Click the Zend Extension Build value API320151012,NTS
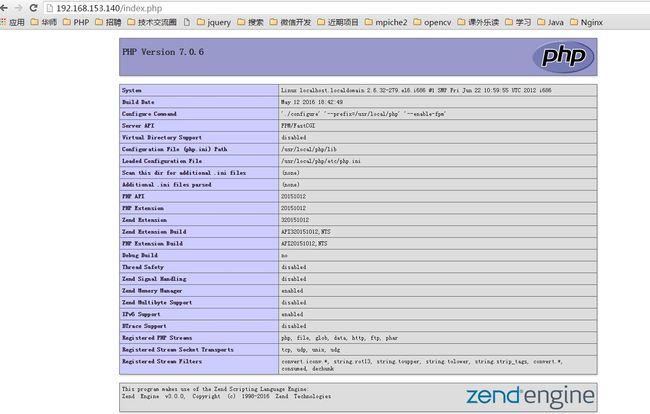Screen dimensions: 650x414 [306, 232]
